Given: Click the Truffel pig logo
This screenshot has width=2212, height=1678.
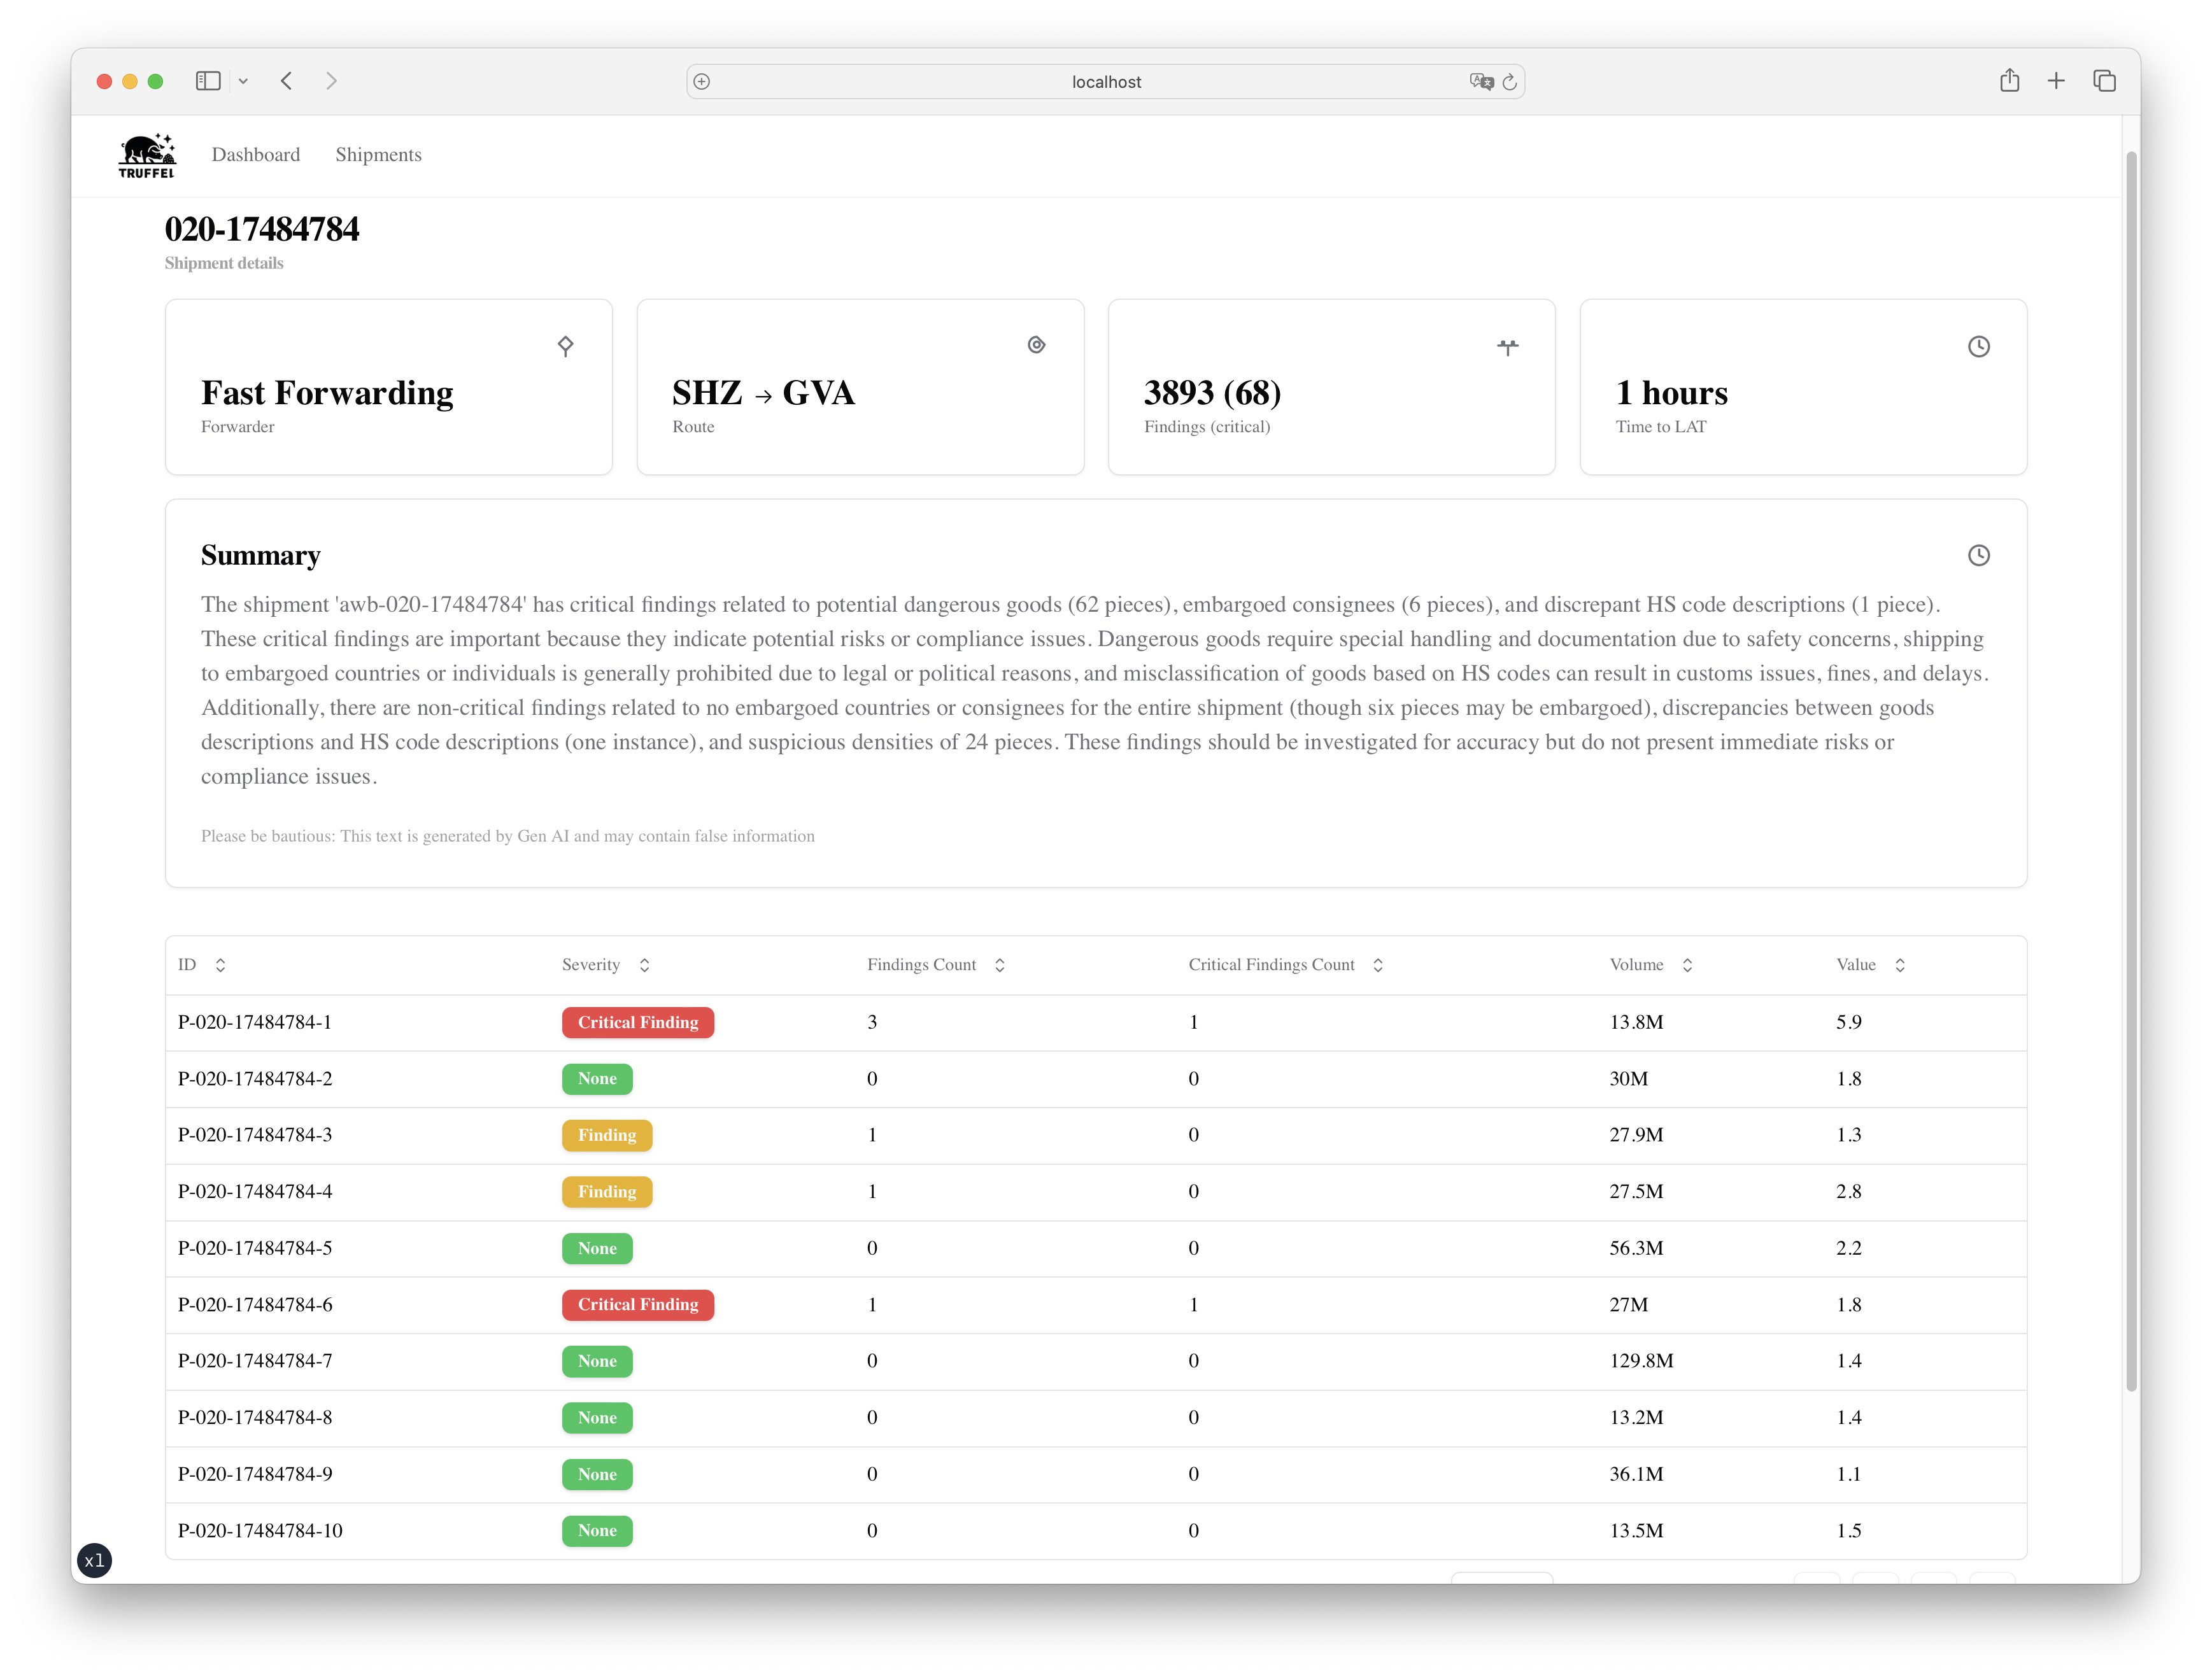Looking at the screenshot, I should (147, 156).
